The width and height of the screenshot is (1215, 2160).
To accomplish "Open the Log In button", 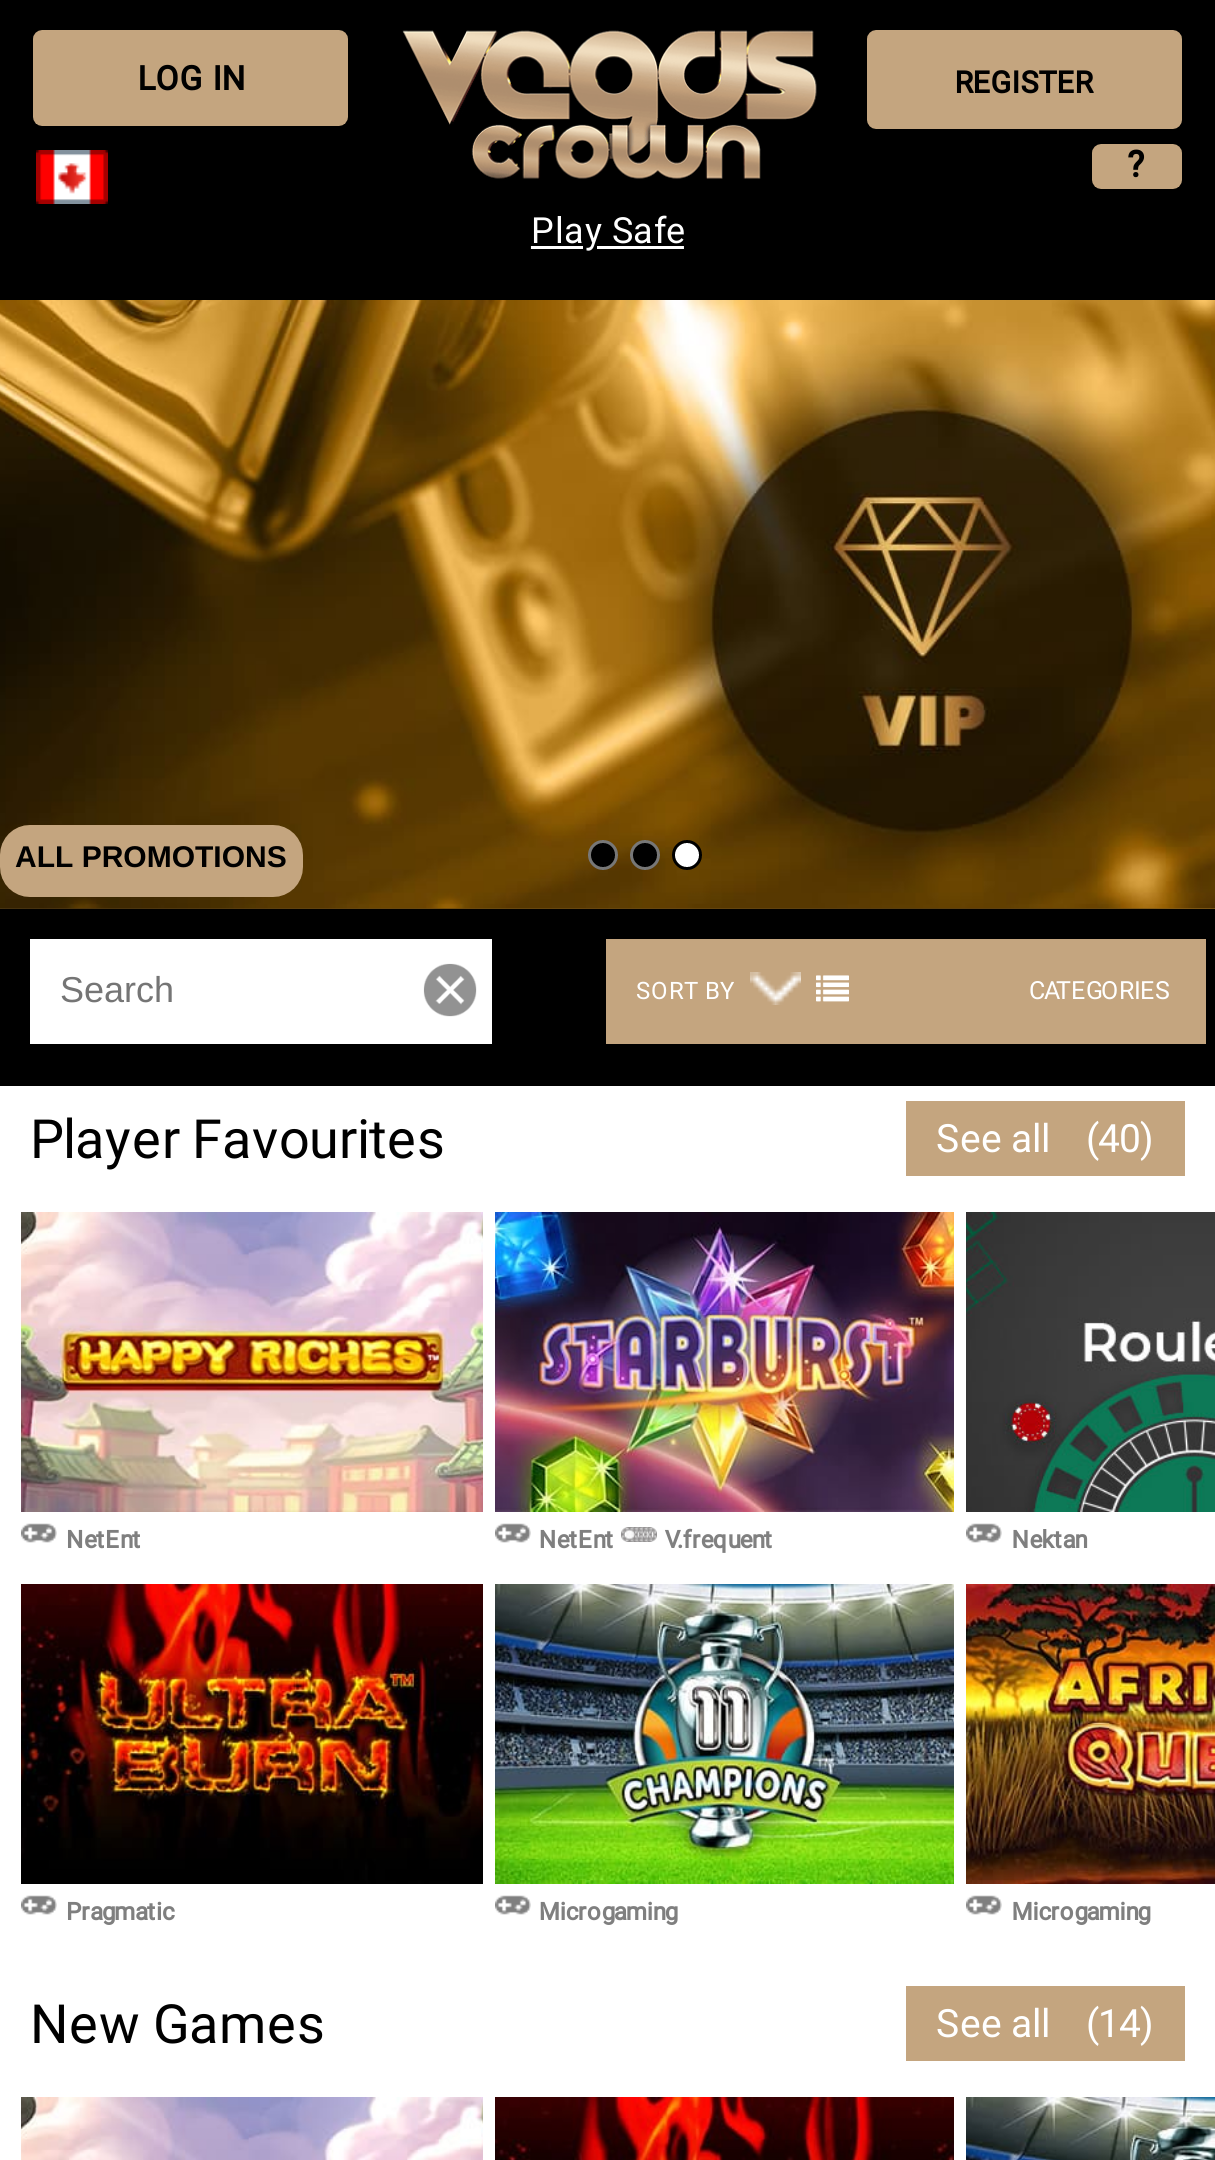I will 190,78.
